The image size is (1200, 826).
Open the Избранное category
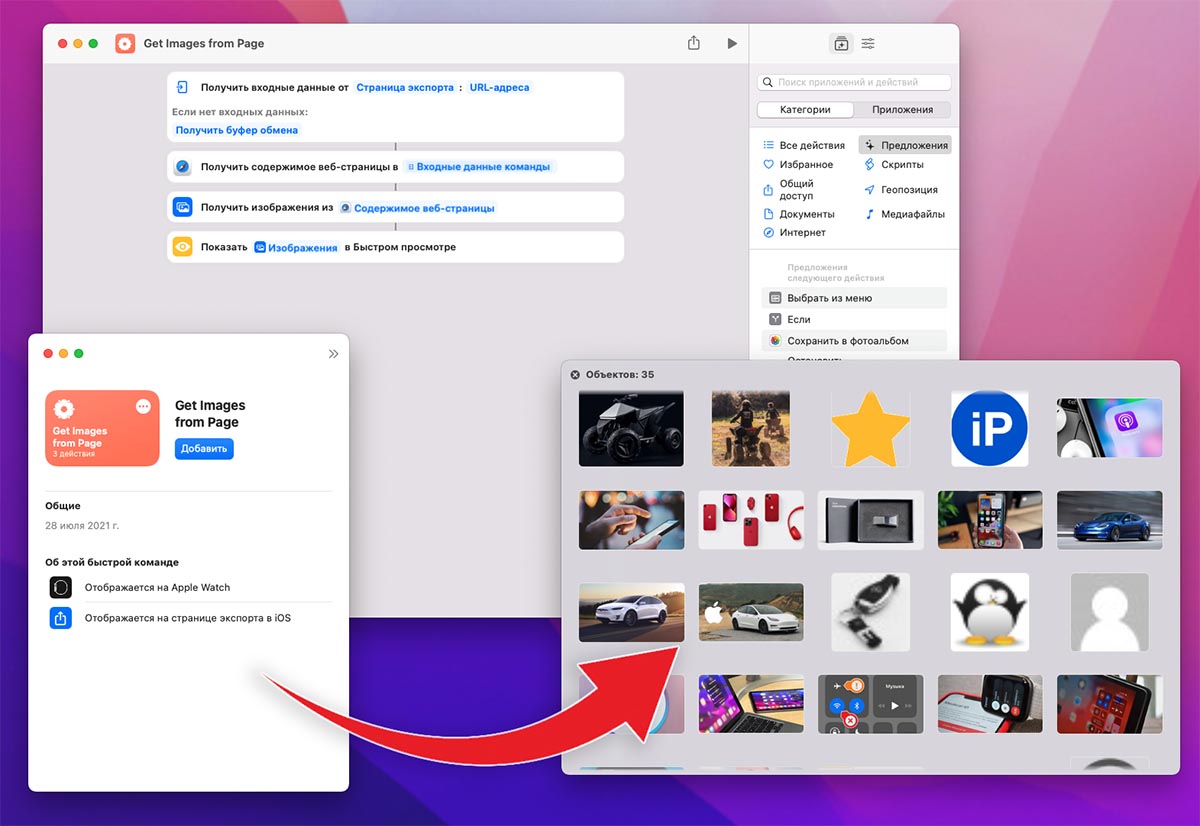pyautogui.click(x=805, y=165)
